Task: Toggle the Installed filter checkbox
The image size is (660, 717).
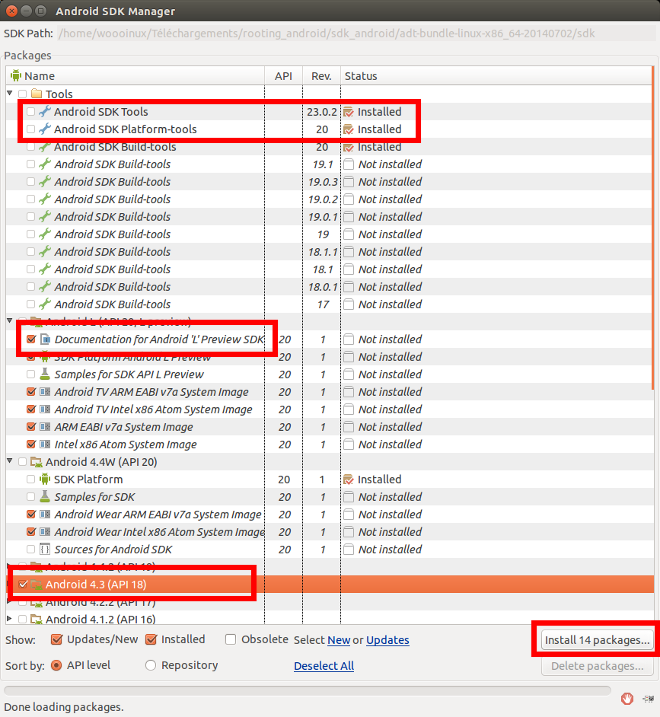Action: (151, 639)
